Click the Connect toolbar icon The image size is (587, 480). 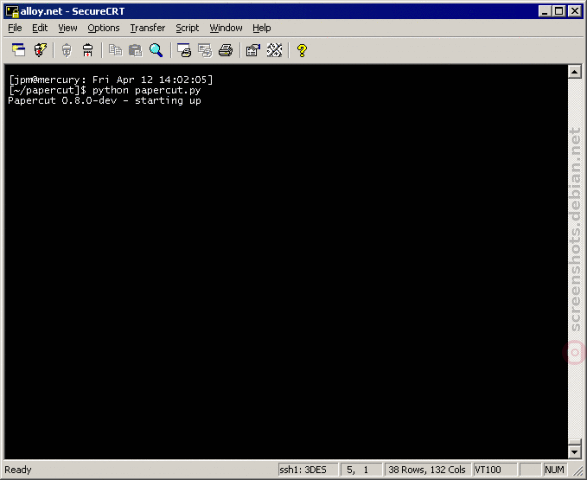point(18,50)
